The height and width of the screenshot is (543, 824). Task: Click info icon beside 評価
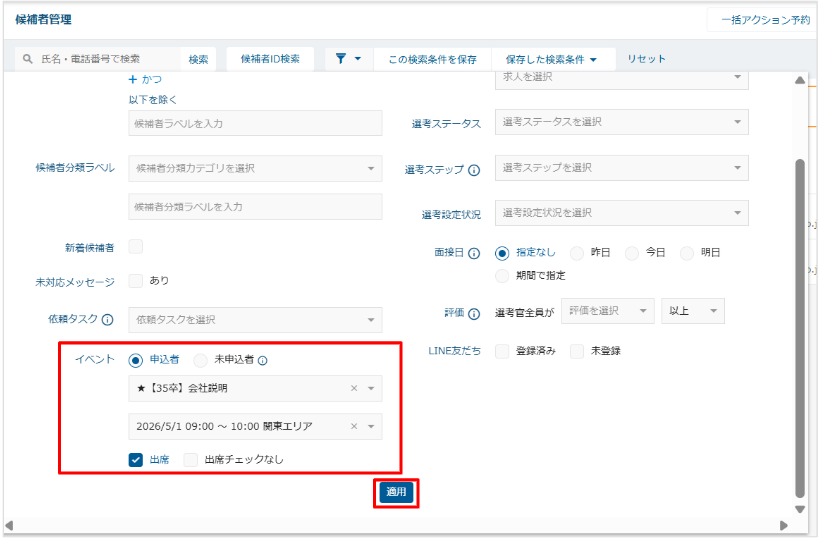(474, 313)
